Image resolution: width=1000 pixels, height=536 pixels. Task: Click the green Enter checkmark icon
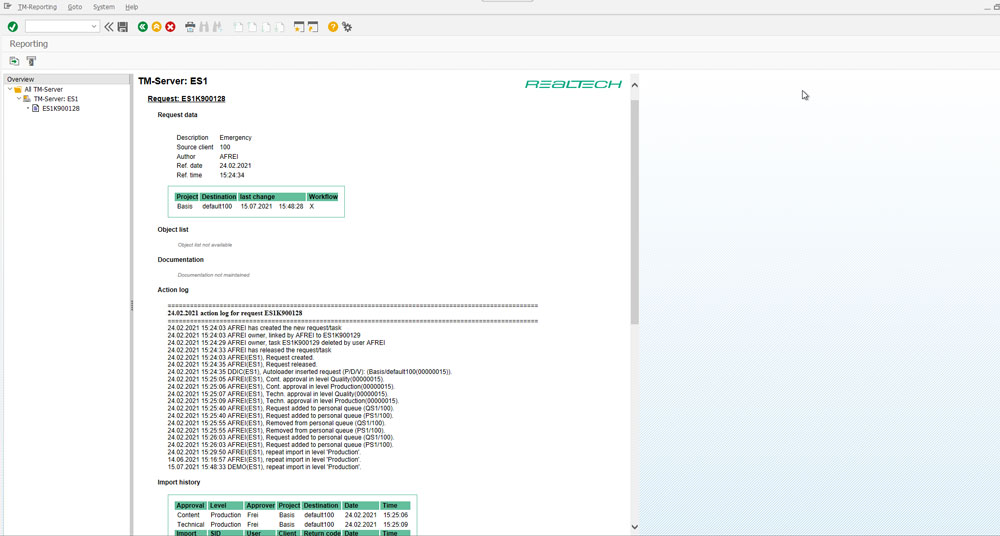click(x=13, y=27)
